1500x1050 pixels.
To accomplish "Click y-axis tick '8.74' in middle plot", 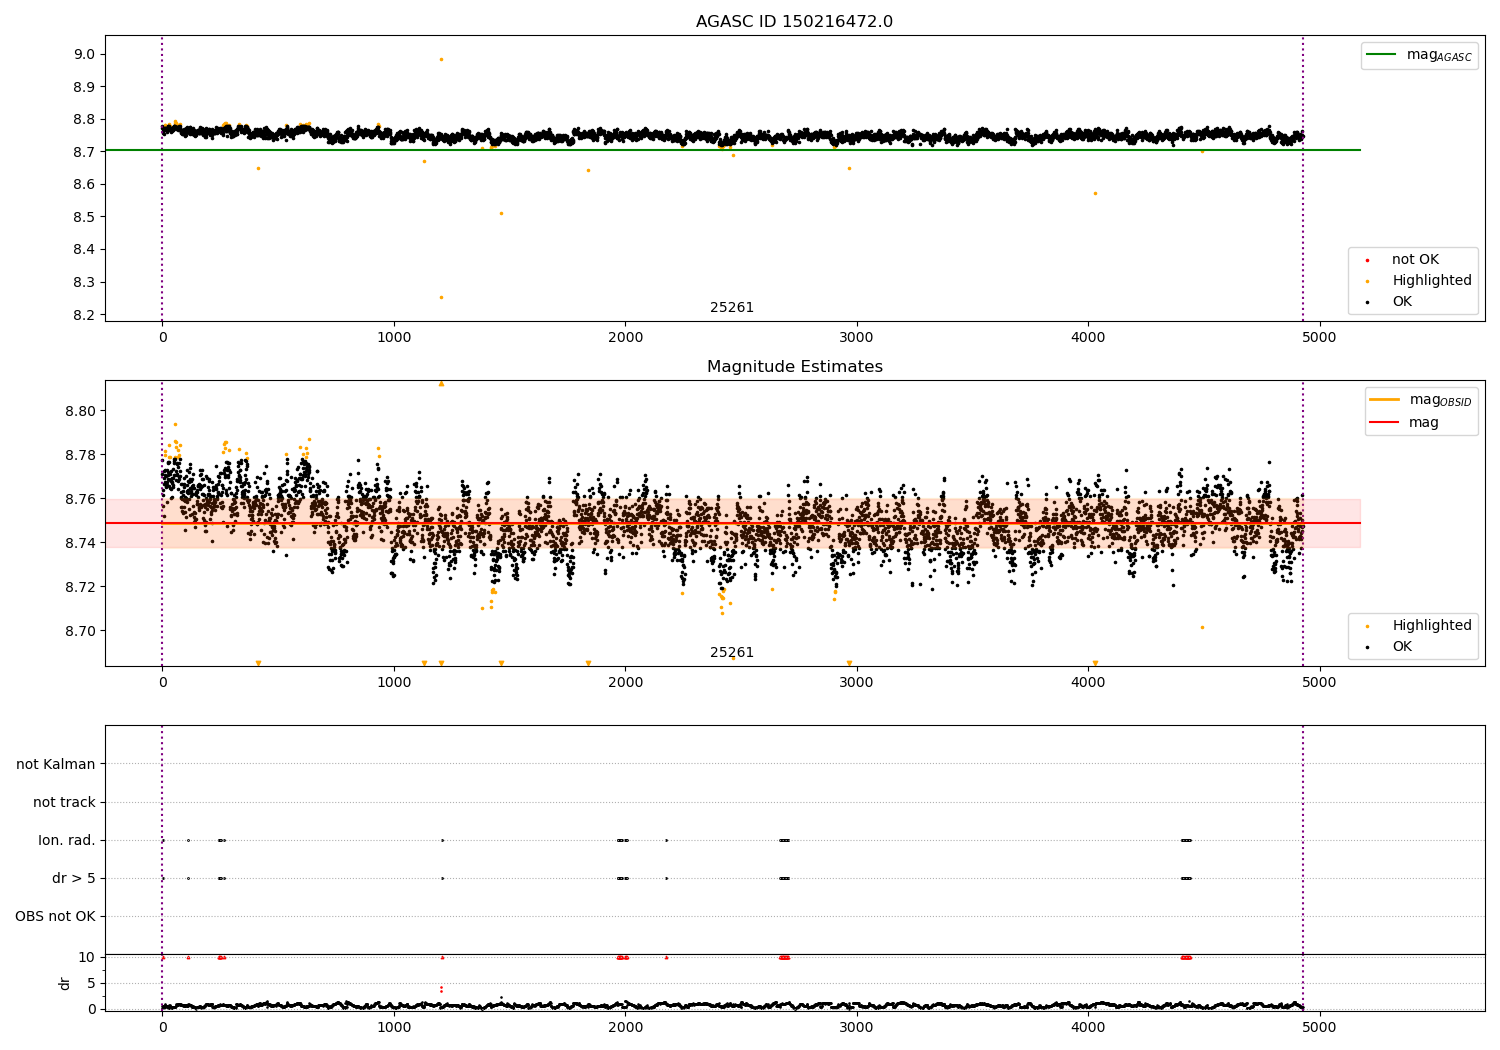I will [82, 543].
